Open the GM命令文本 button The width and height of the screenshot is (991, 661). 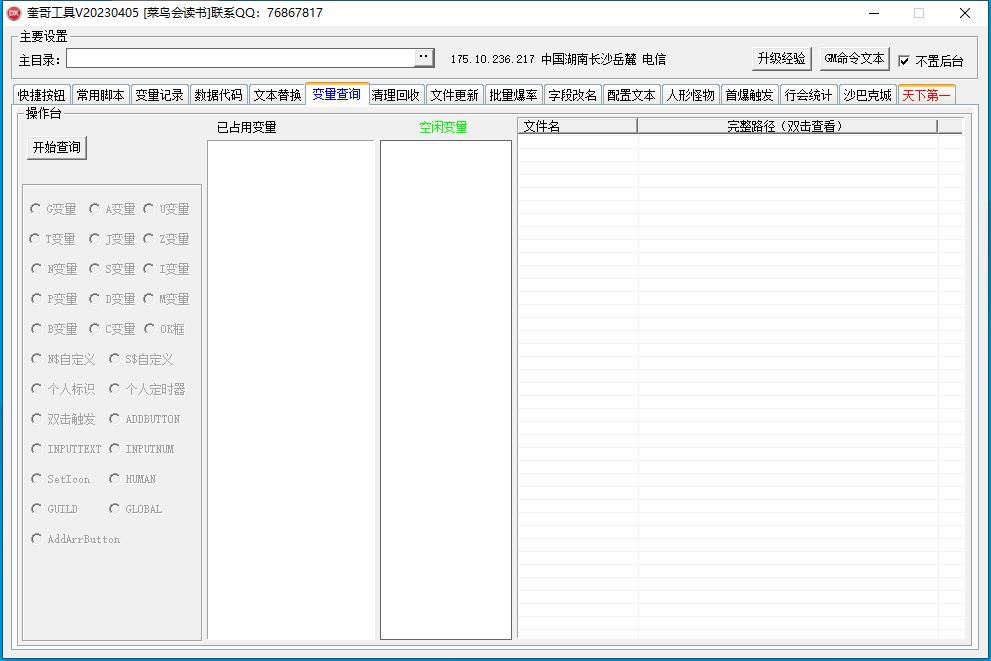854,58
